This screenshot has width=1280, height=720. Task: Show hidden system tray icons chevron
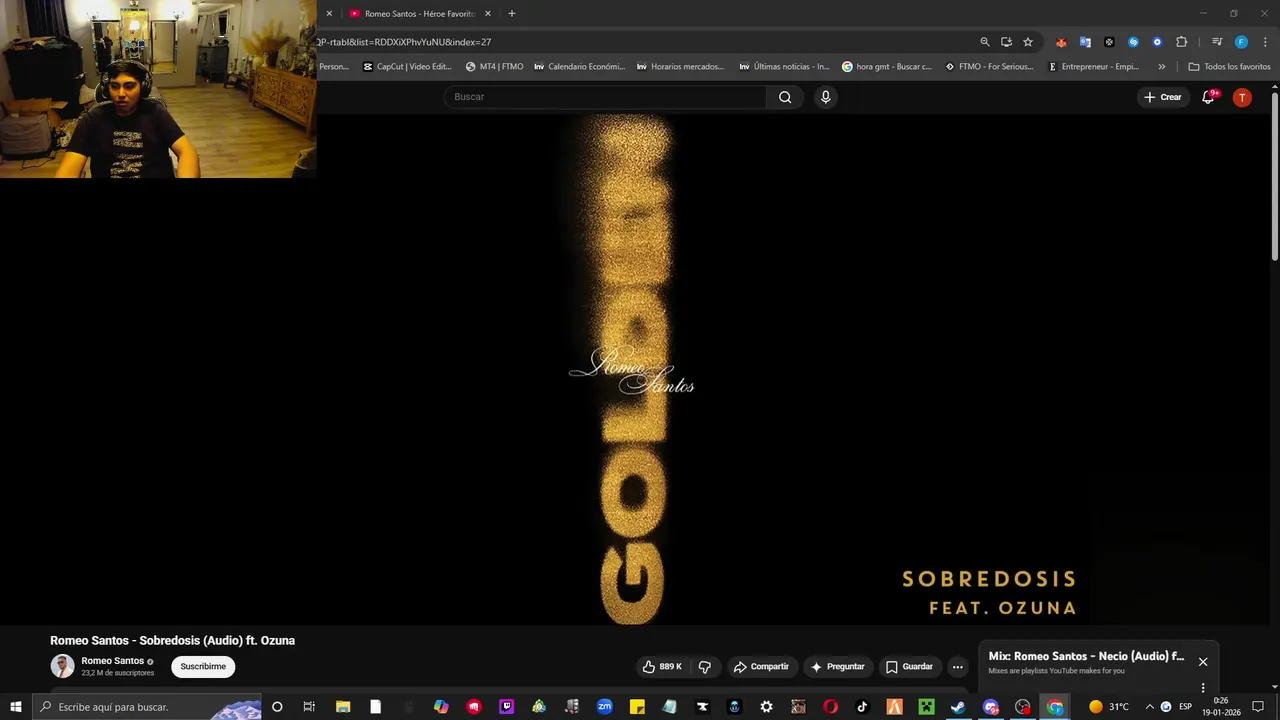pyautogui.click(x=1149, y=707)
